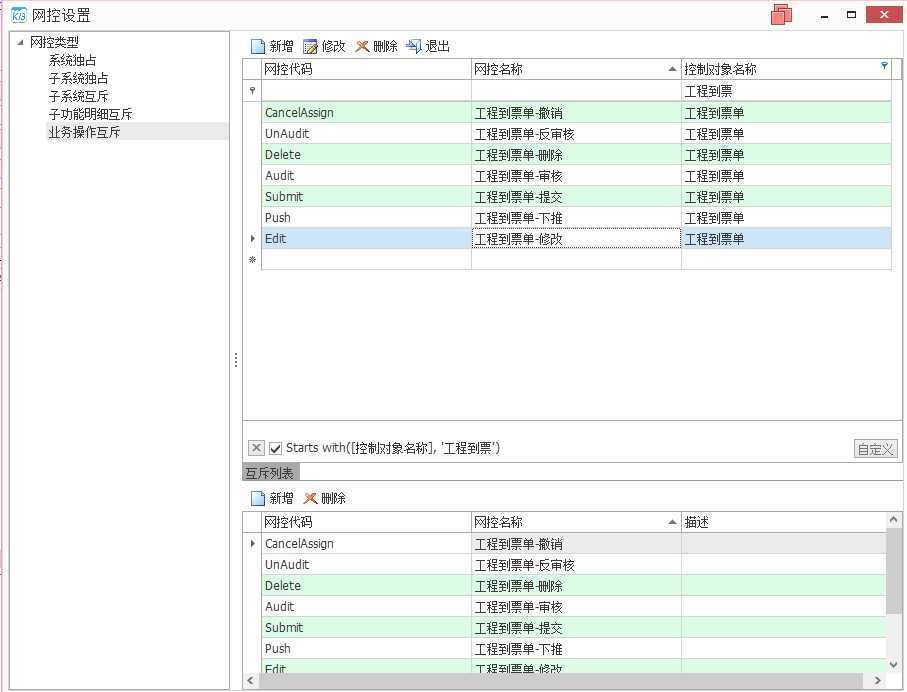907x692 pixels.
Task: Select Audit row in upper grid
Action: 576,175
